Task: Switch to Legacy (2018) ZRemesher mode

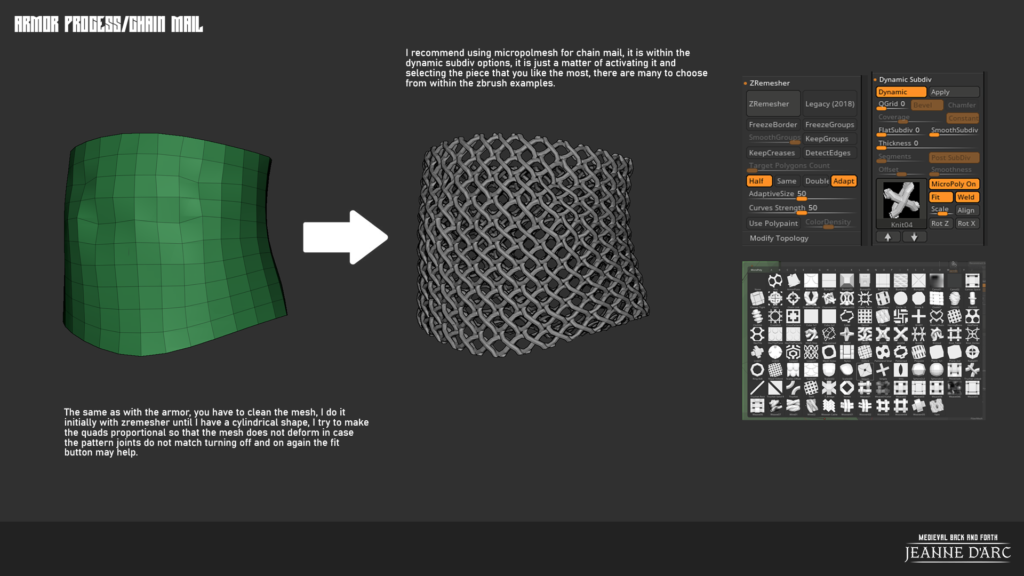Action: [x=829, y=104]
